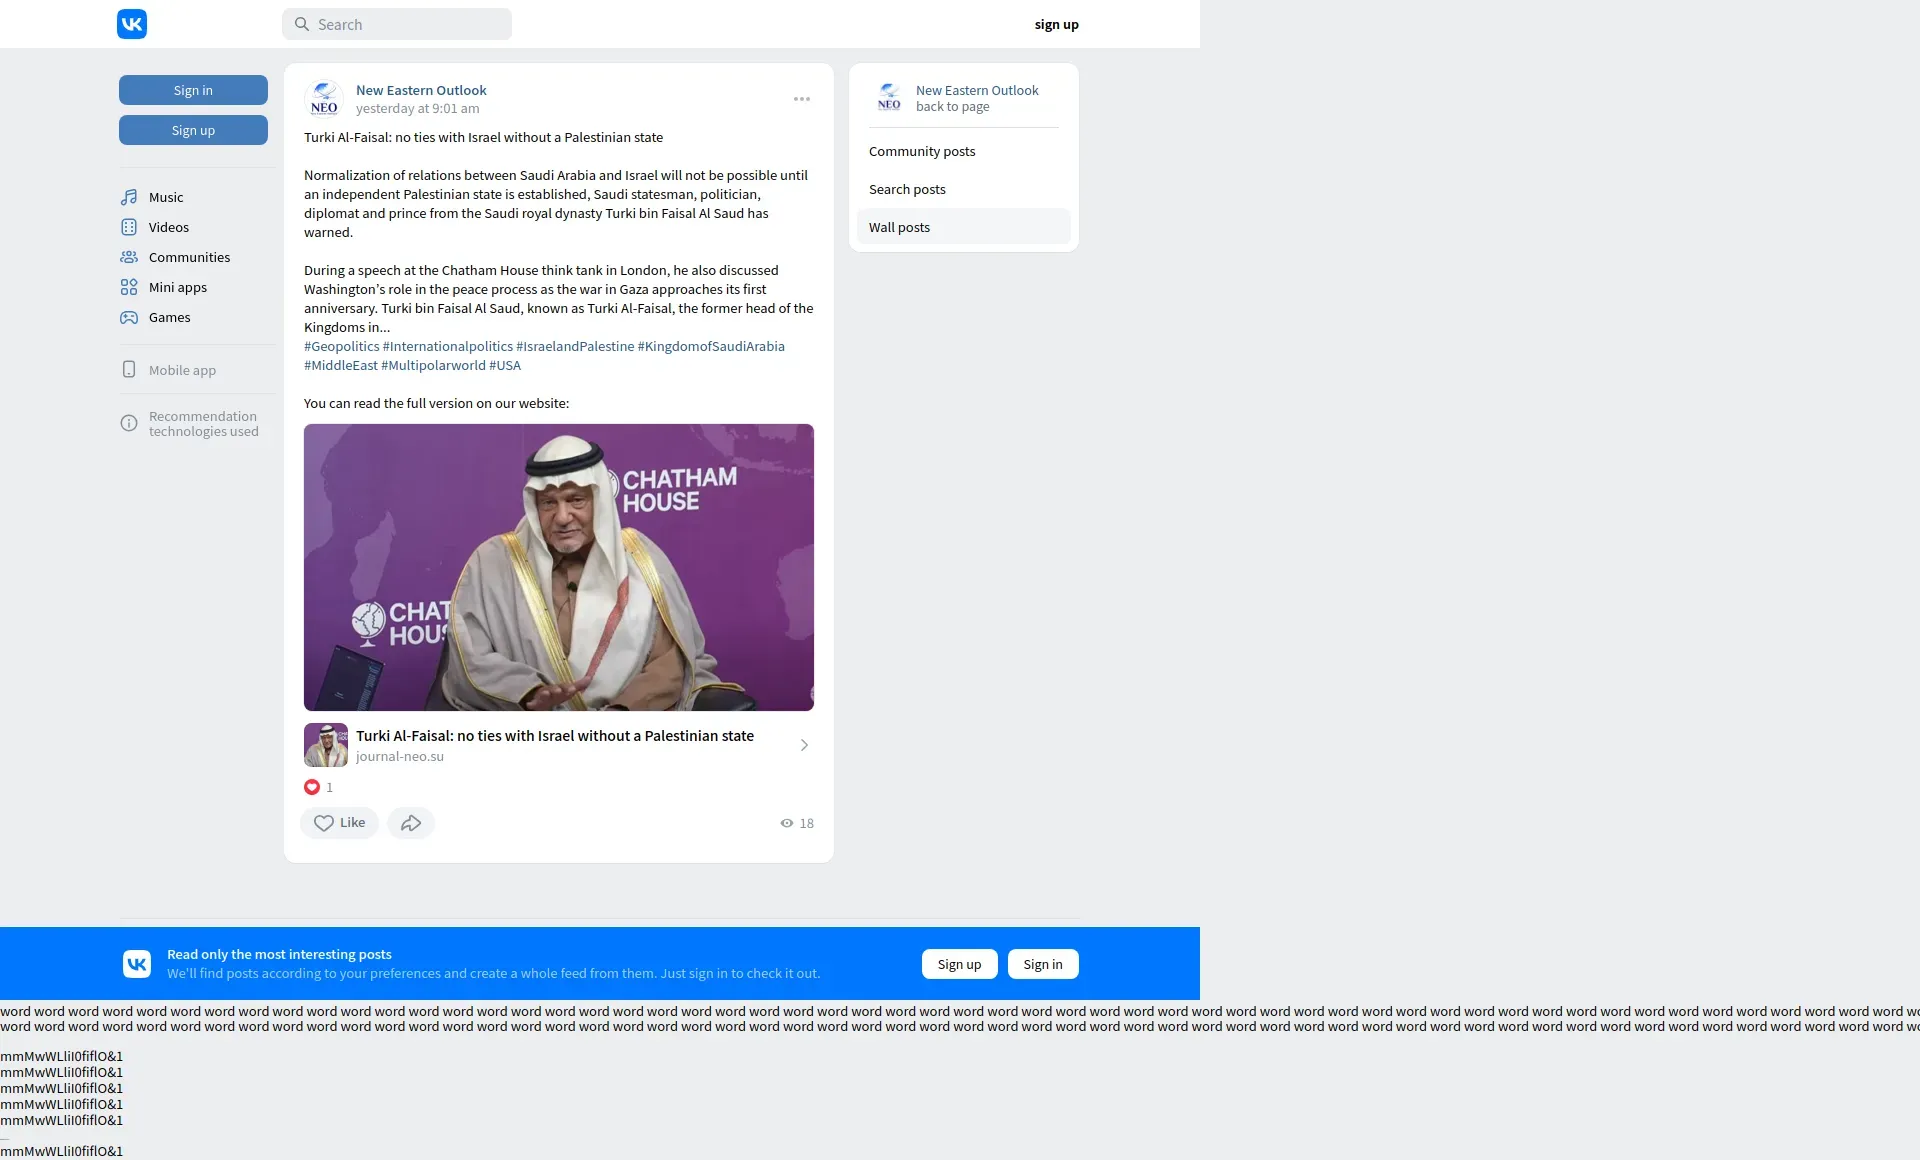Open Mini apps grid icon
The image size is (1920, 1160).
(x=129, y=287)
